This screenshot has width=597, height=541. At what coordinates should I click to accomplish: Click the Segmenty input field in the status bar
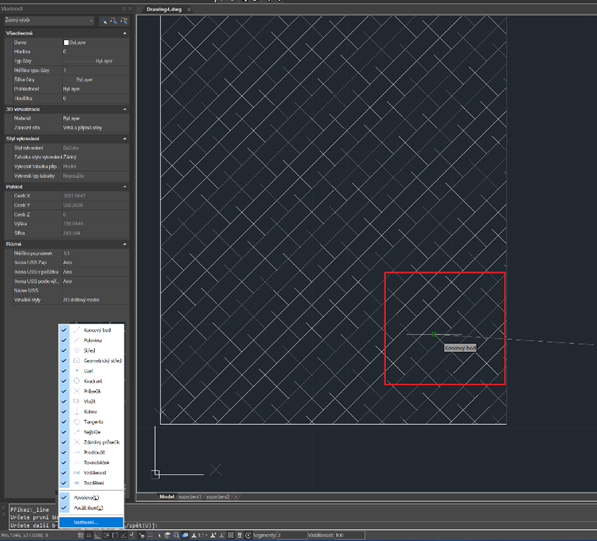tap(292, 535)
